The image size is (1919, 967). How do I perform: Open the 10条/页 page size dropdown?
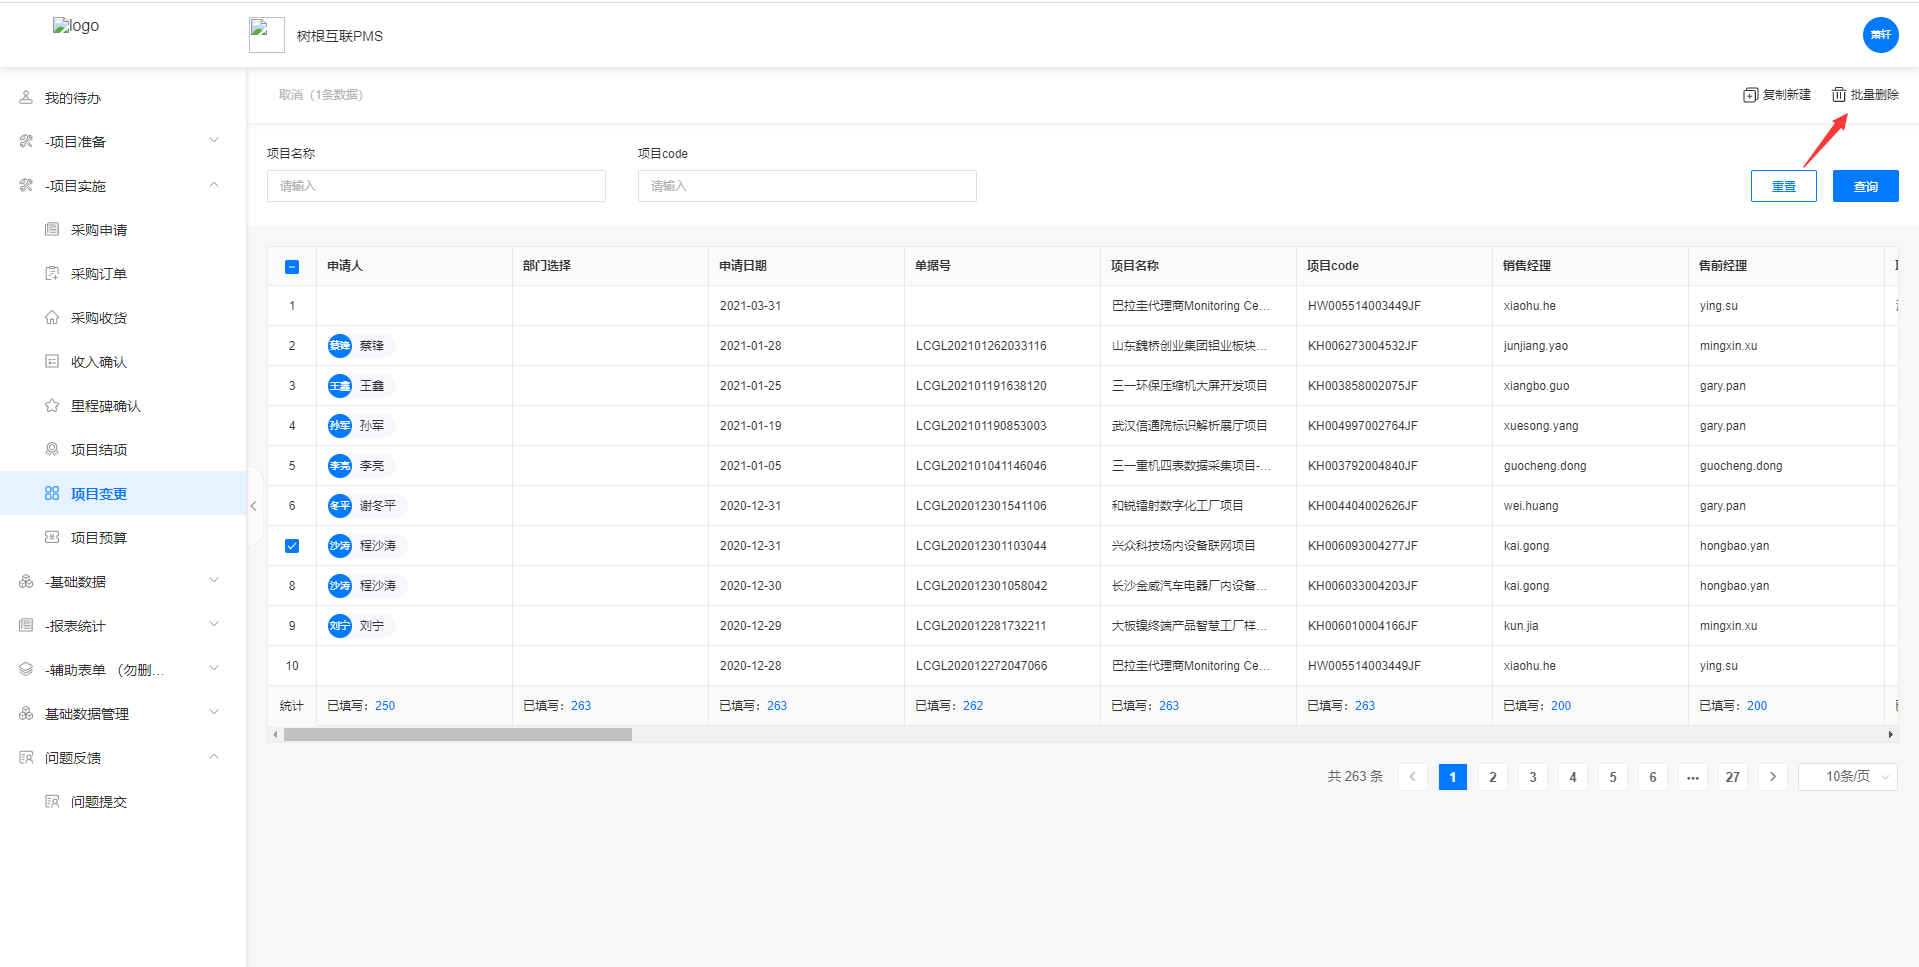1848,777
